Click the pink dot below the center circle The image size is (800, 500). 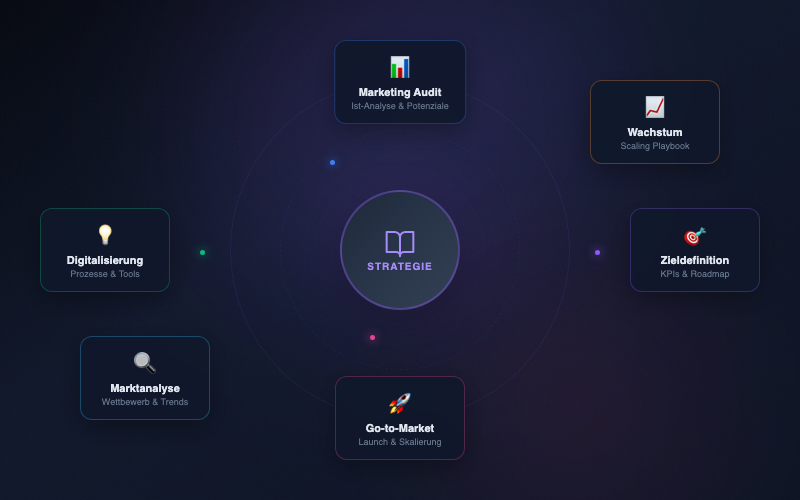[x=372, y=337]
